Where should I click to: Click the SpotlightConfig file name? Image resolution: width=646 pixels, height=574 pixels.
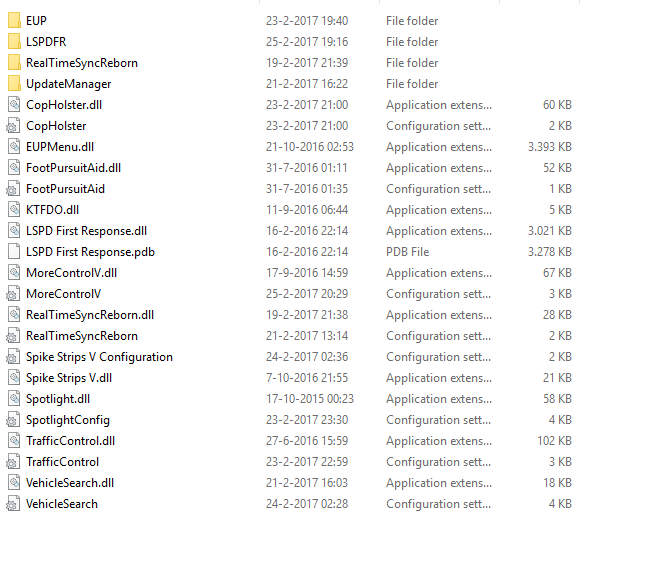[x=68, y=420]
